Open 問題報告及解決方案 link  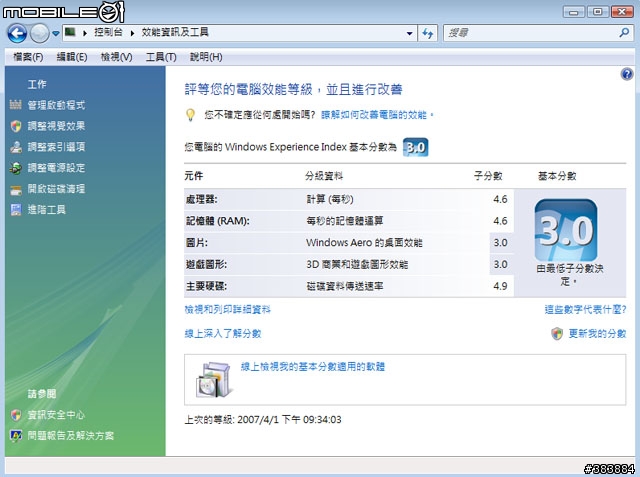pos(71,436)
